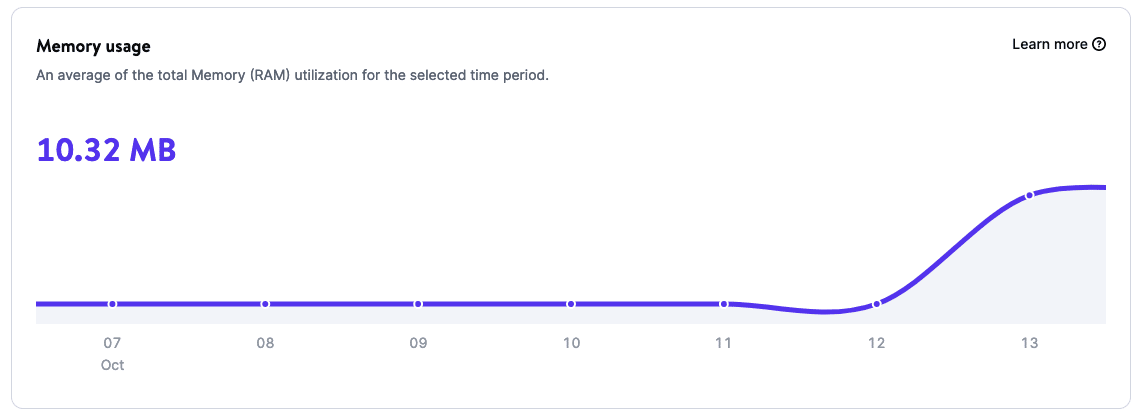Click the 10.32 MB memory value
1141x418 pixels.
pos(106,150)
